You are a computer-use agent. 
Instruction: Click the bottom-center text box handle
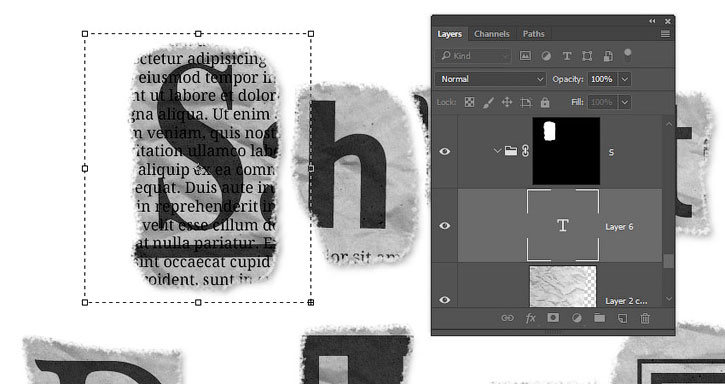[x=198, y=303]
